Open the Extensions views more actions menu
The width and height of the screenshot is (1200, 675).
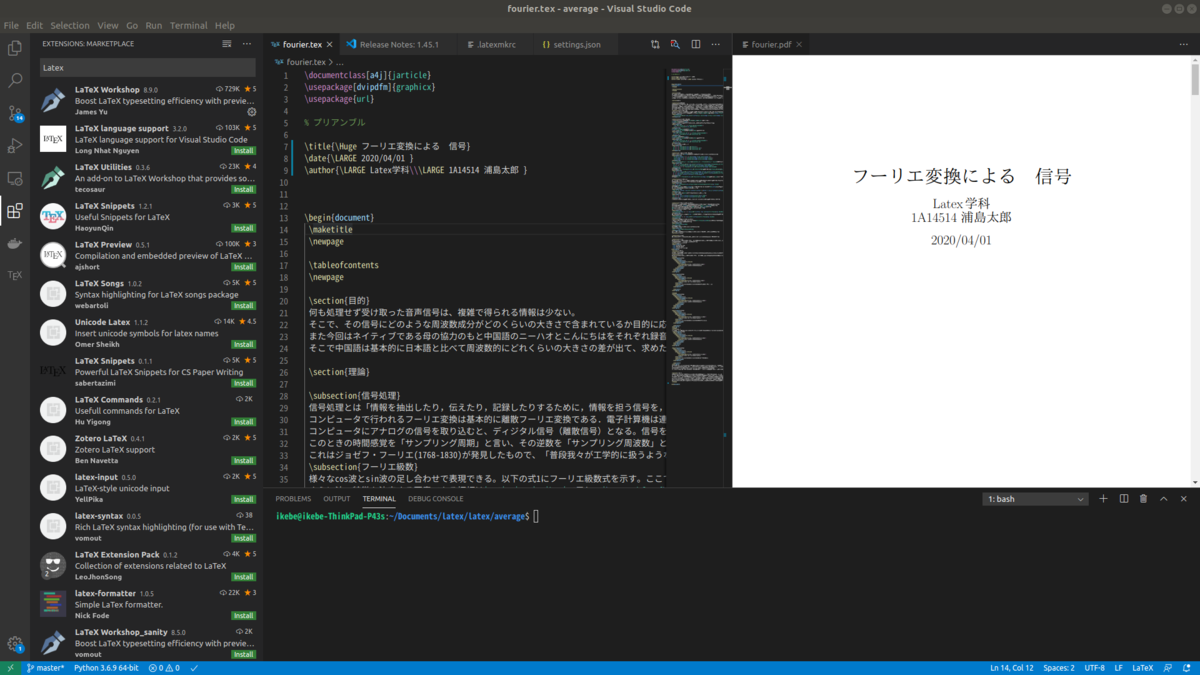[x=246, y=43]
